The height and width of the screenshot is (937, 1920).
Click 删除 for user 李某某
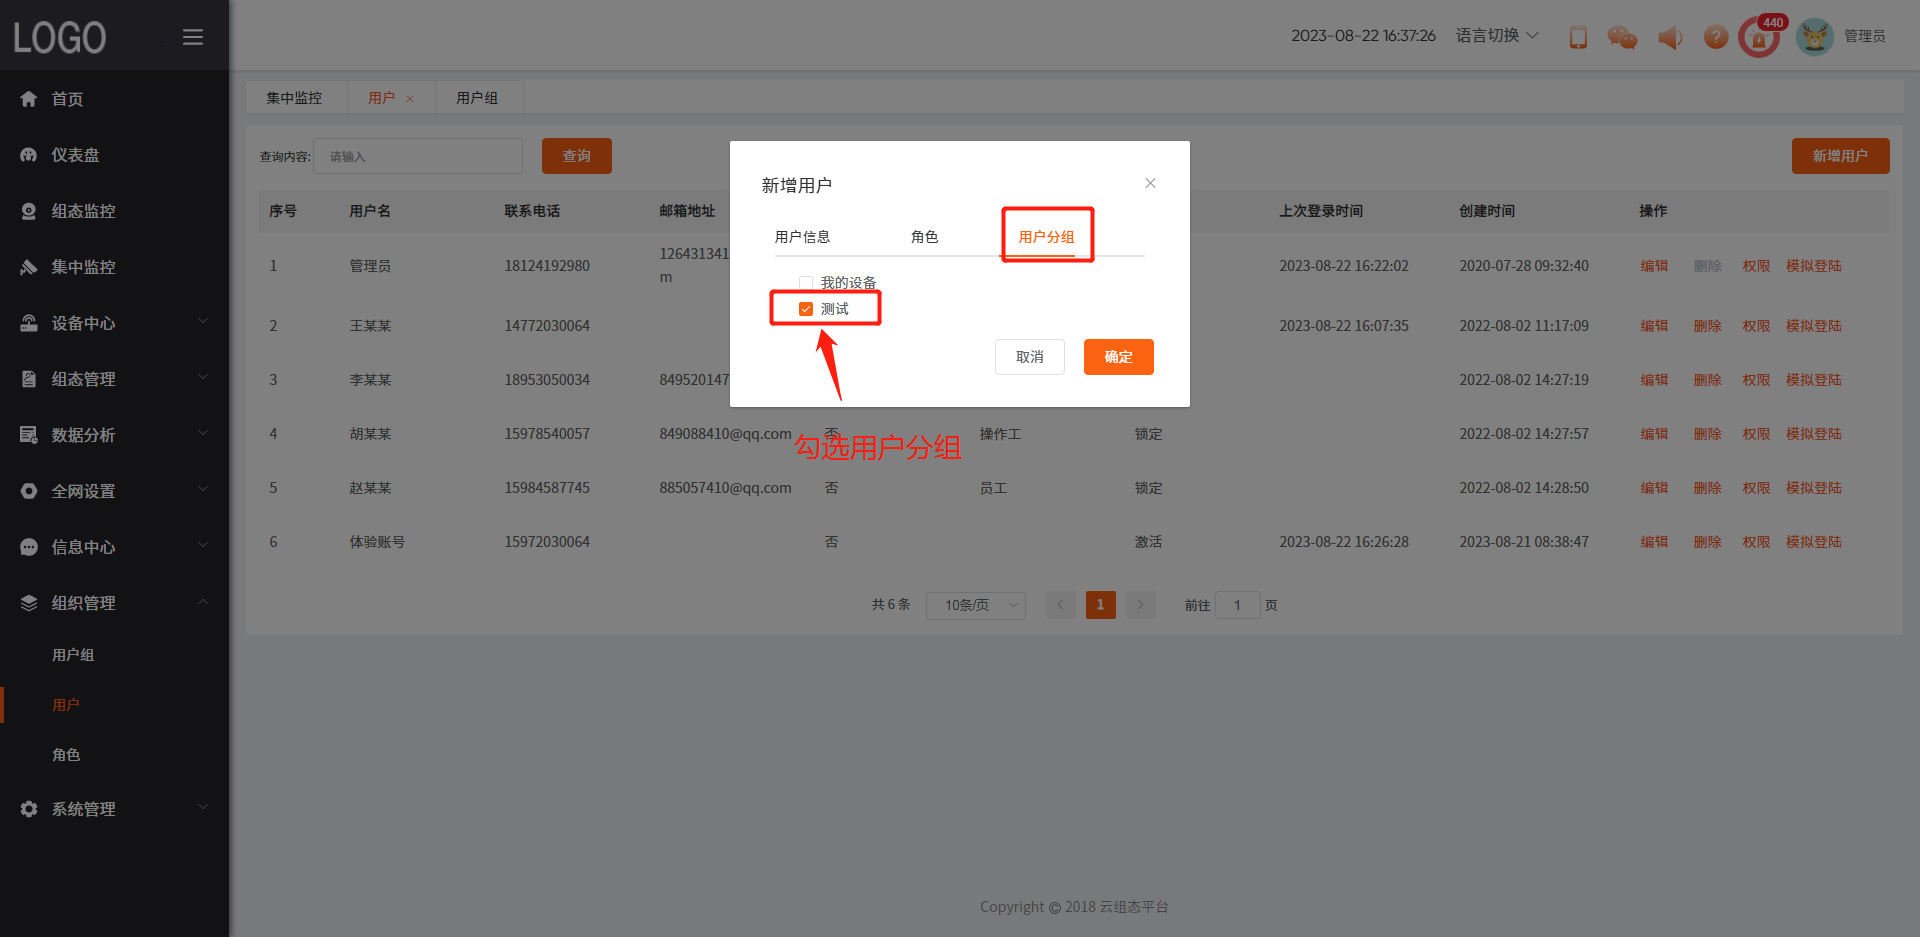tap(1707, 380)
